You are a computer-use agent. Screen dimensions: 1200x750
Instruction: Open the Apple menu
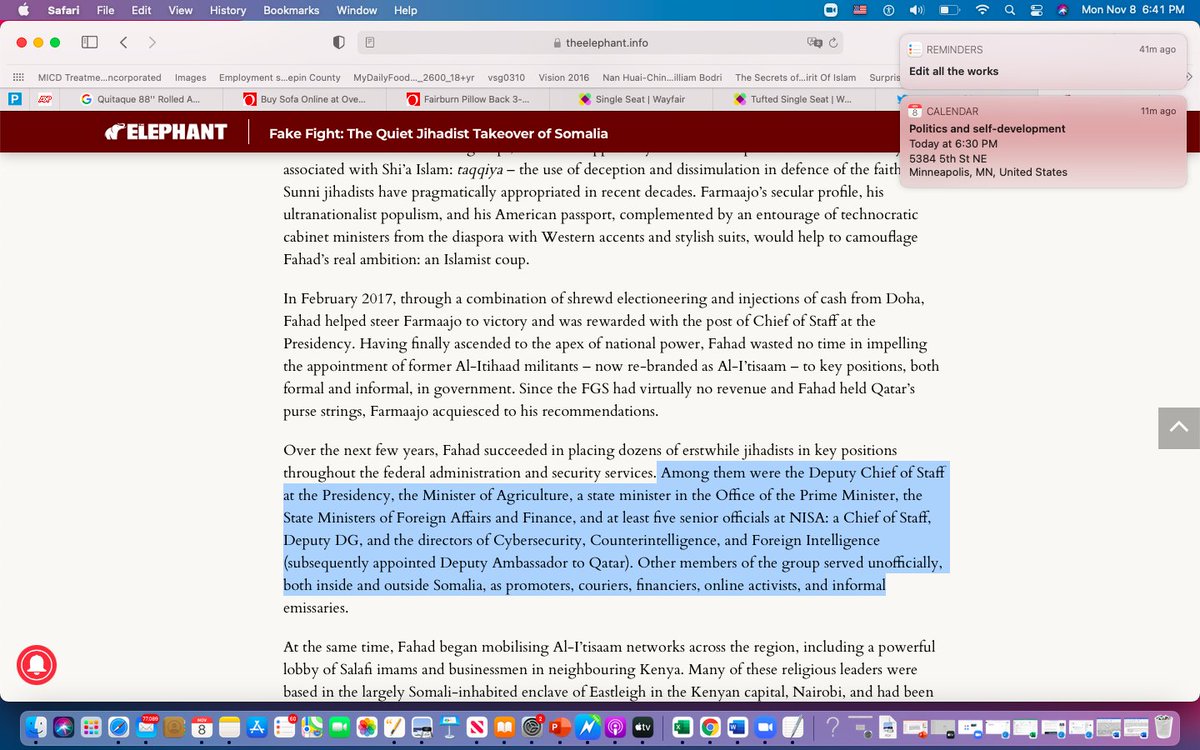pos(23,10)
